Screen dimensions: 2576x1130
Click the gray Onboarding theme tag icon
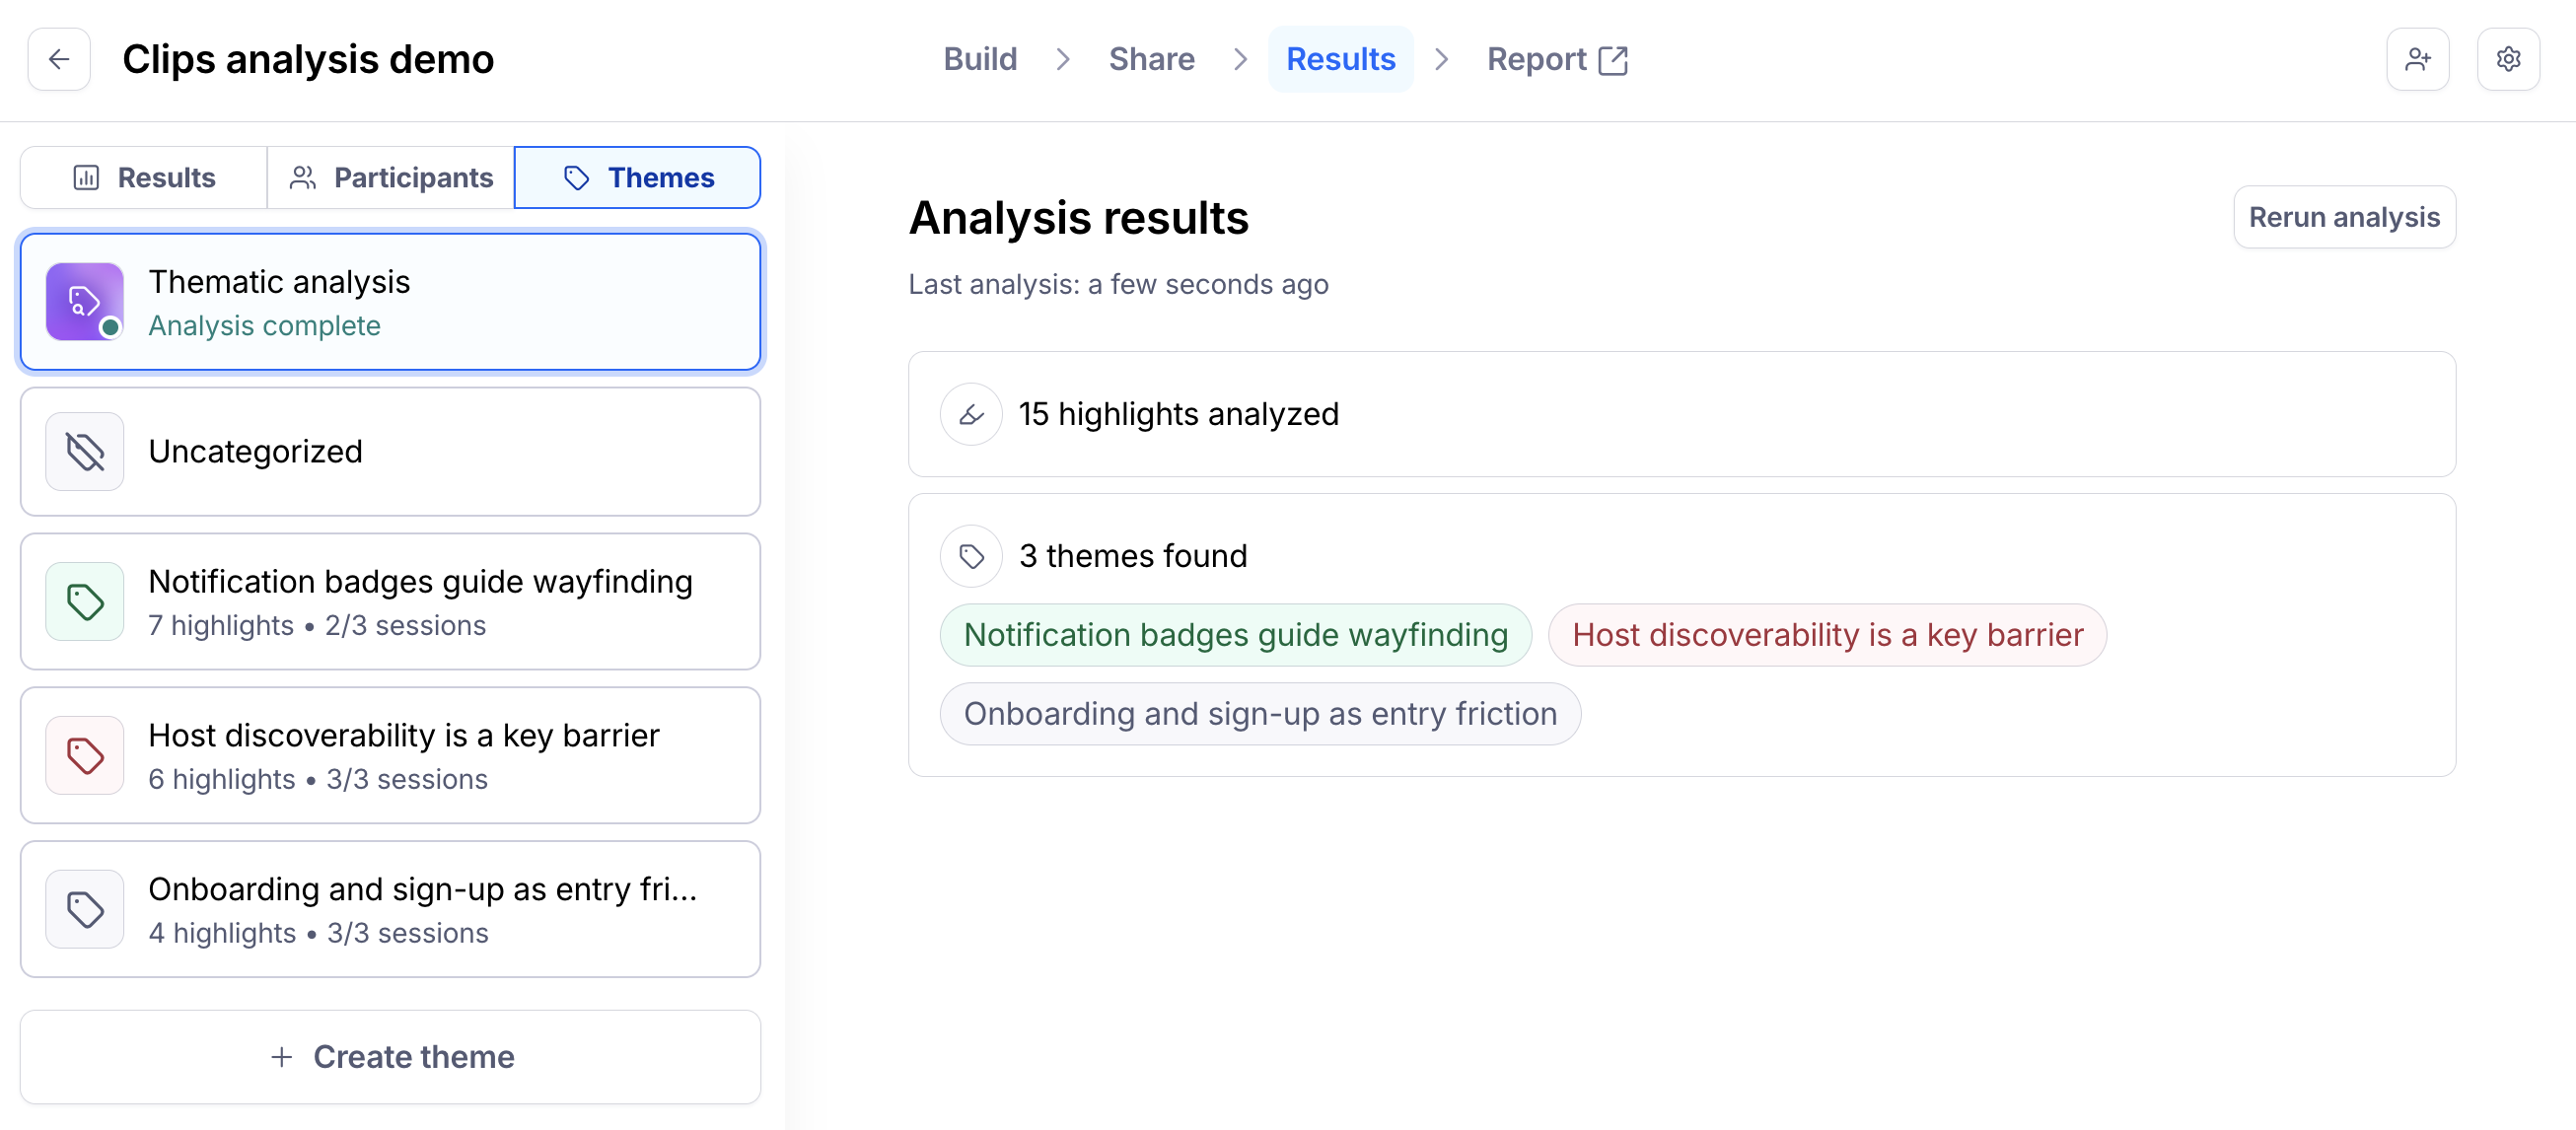pos(85,909)
